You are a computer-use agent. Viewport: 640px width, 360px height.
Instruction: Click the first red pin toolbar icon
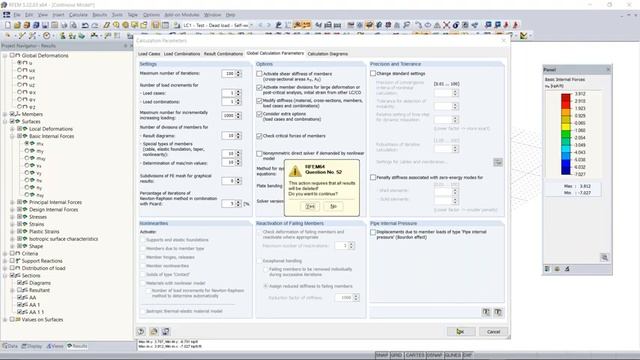tap(507, 25)
